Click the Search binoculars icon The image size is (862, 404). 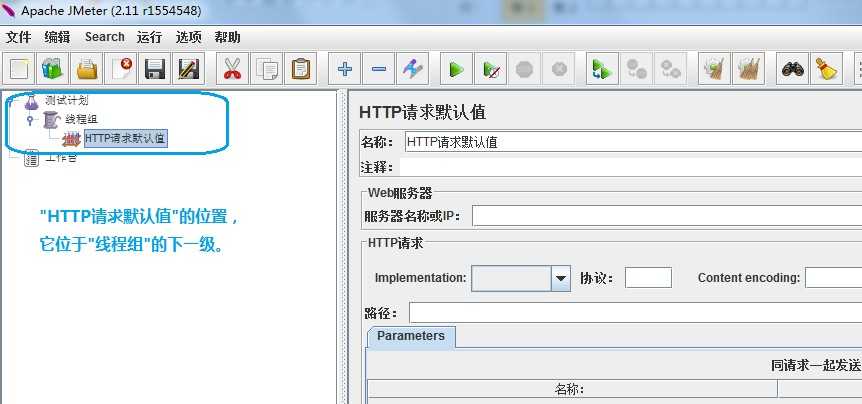click(792, 69)
